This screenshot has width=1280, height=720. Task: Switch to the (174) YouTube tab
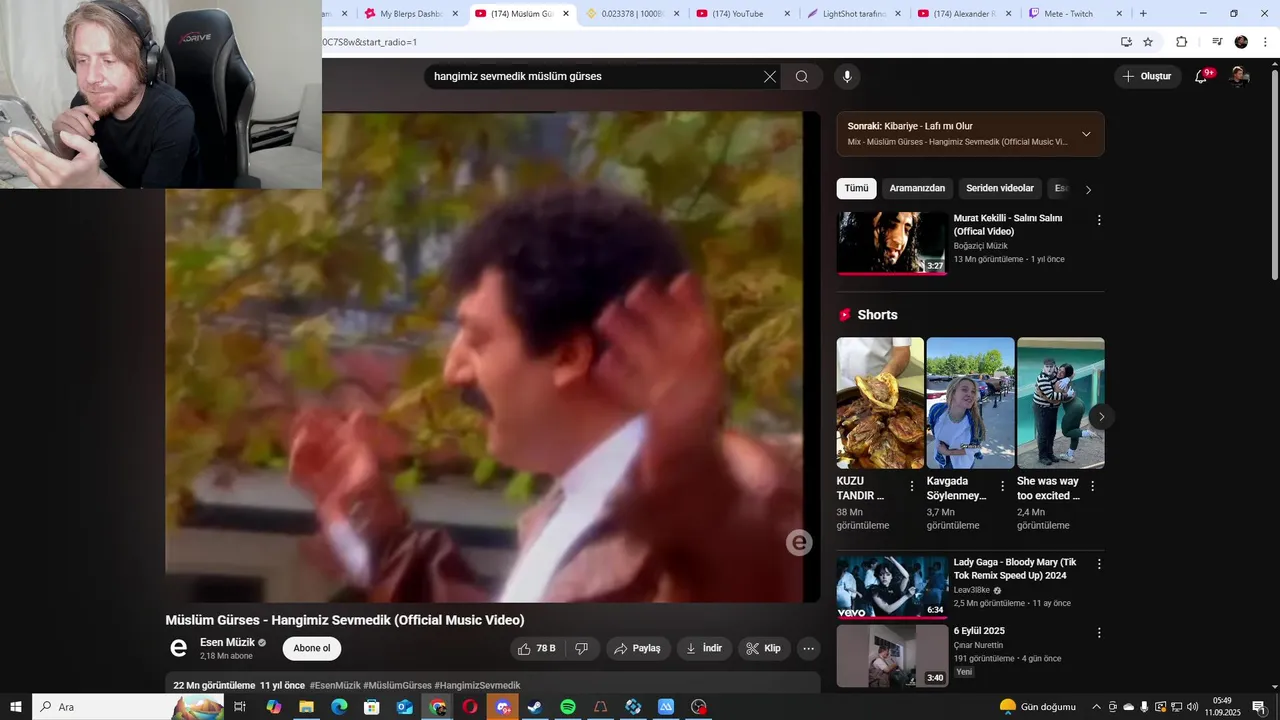click(x=741, y=13)
